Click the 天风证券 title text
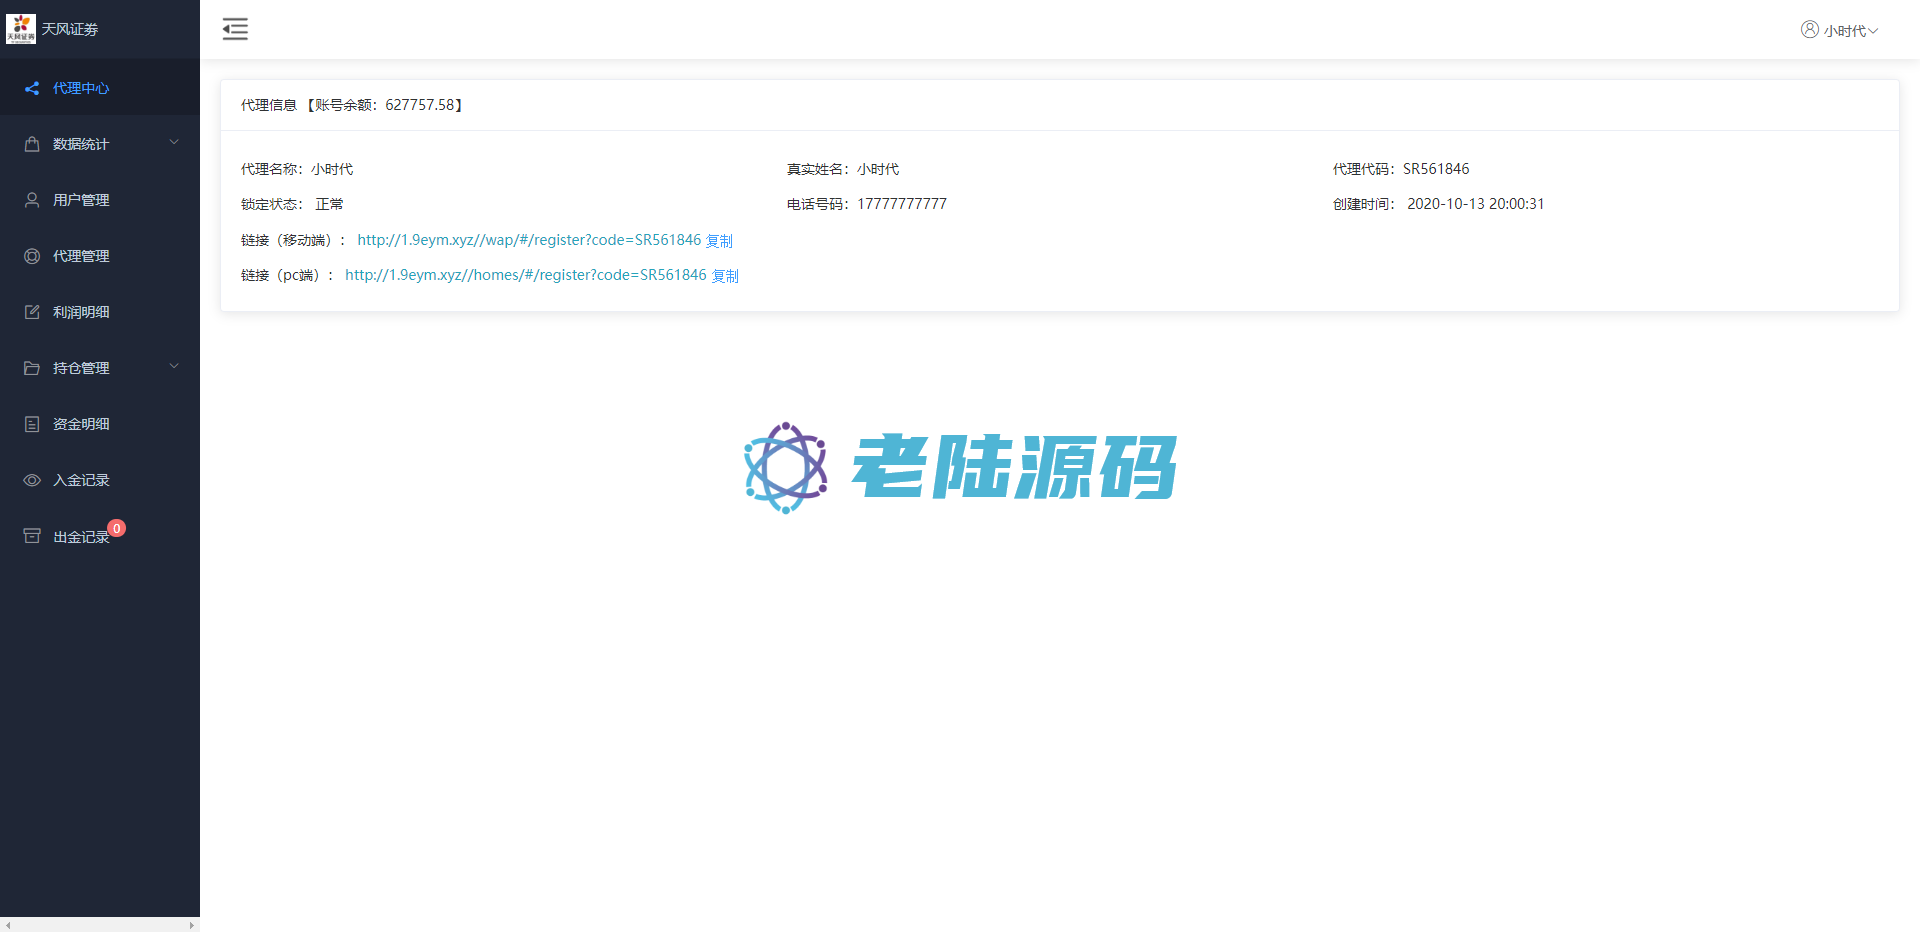Image resolution: width=1920 pixels, height=932 pixels. [70, 29]
